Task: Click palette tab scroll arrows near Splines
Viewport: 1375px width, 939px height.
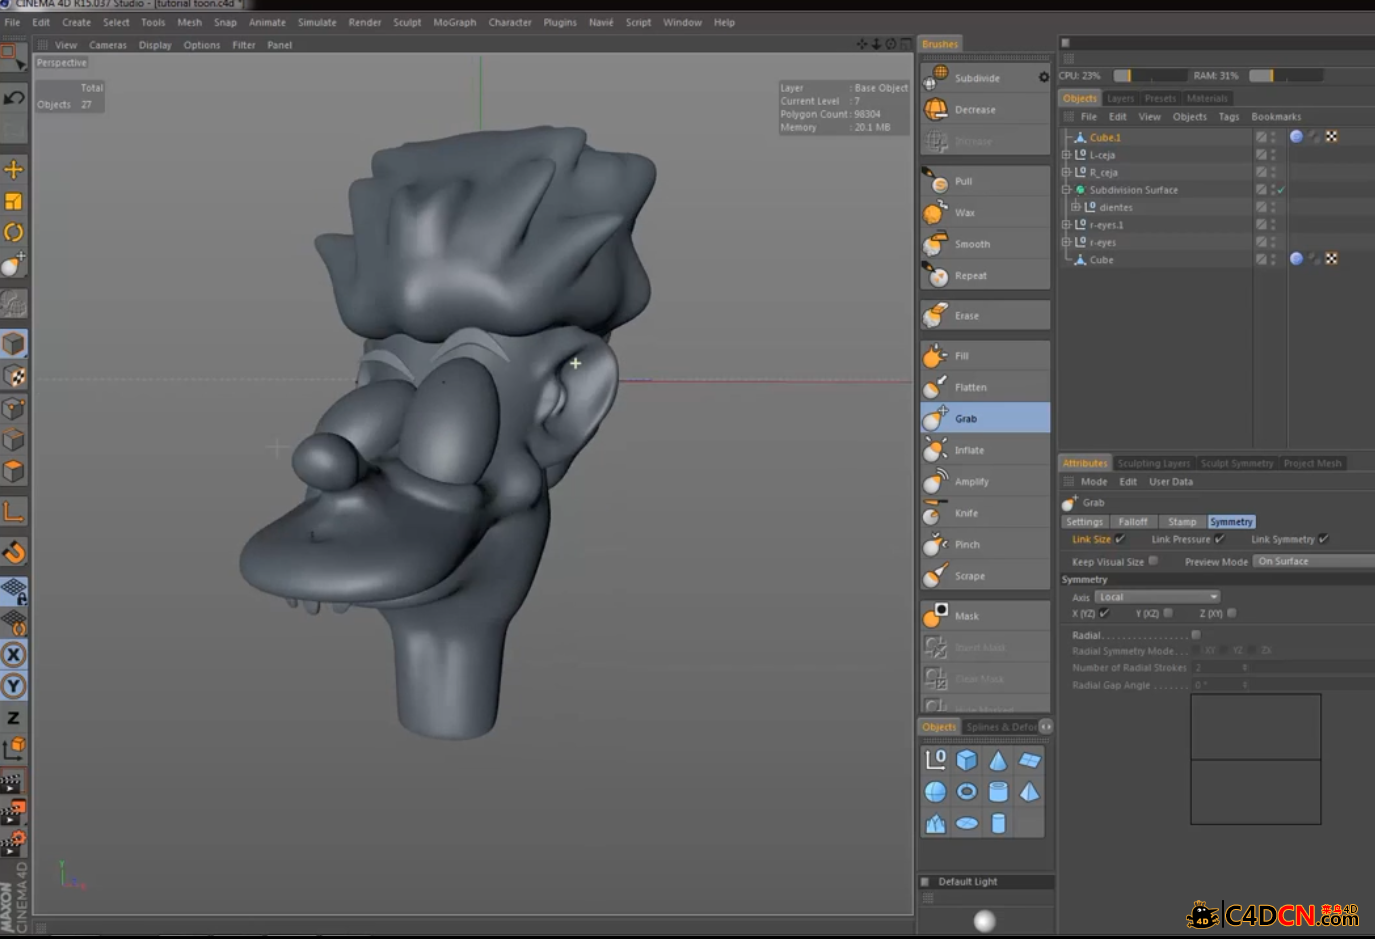Action: [1046, 727]
